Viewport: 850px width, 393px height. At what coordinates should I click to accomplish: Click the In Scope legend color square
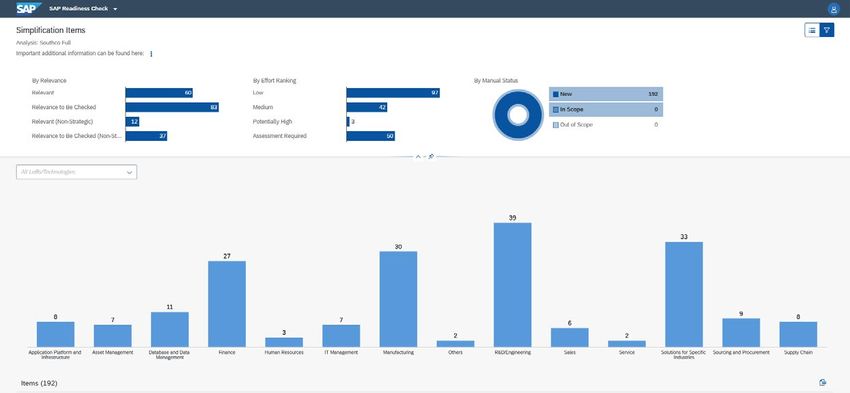pos(556,109)
